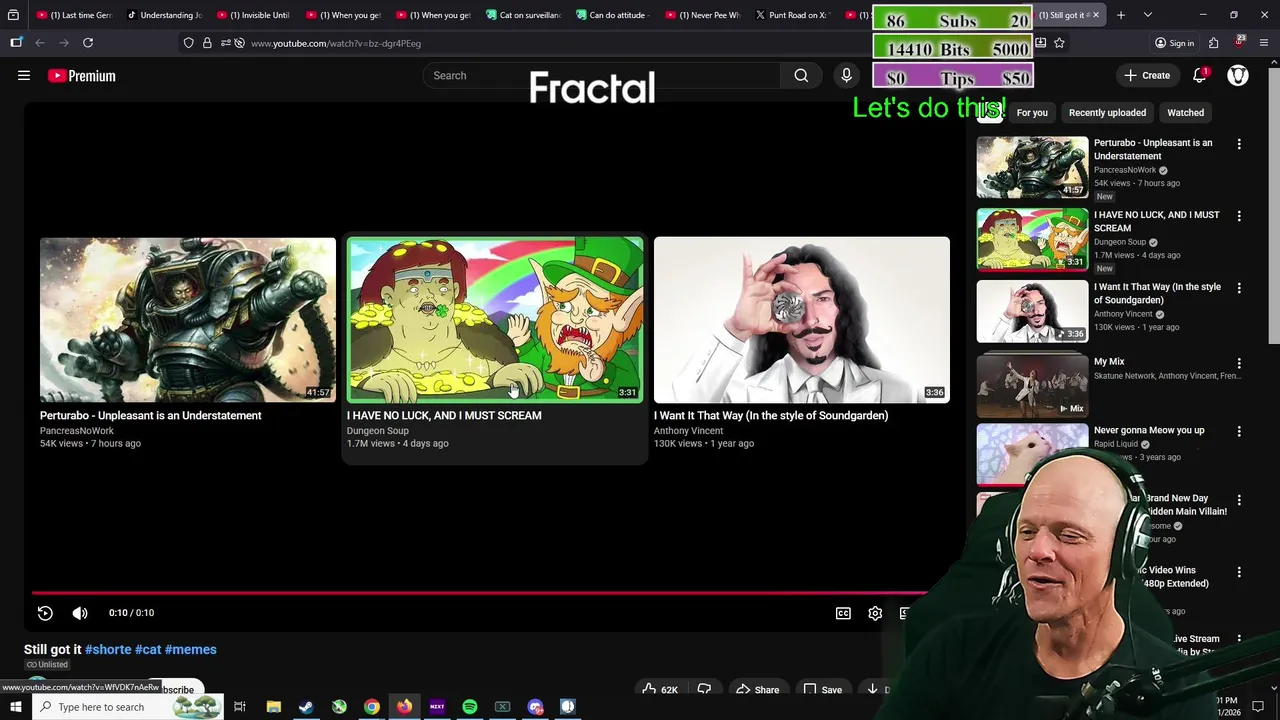This screenshot has height=720, width=1280.
Task: Sign in from the browser toolbar
Action: (1174, 43)
